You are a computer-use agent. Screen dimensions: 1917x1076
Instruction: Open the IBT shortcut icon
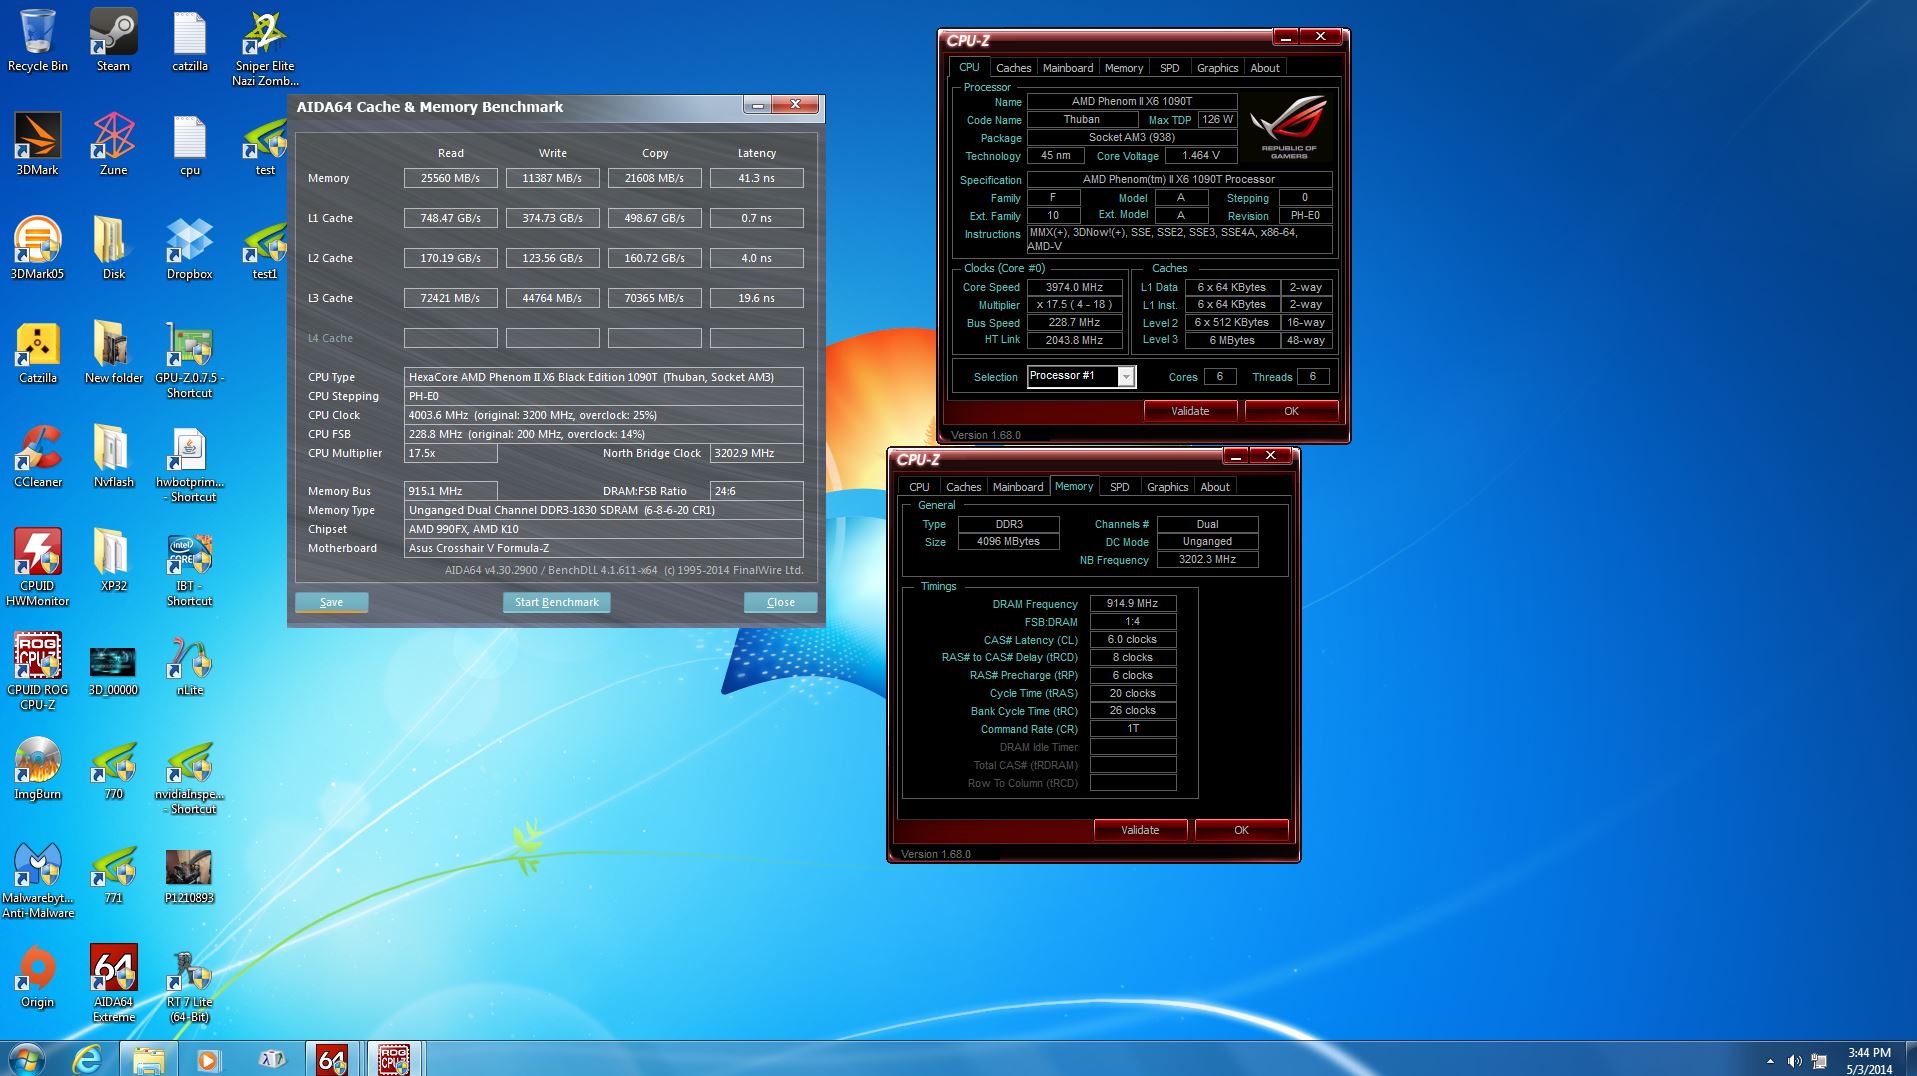189,568
